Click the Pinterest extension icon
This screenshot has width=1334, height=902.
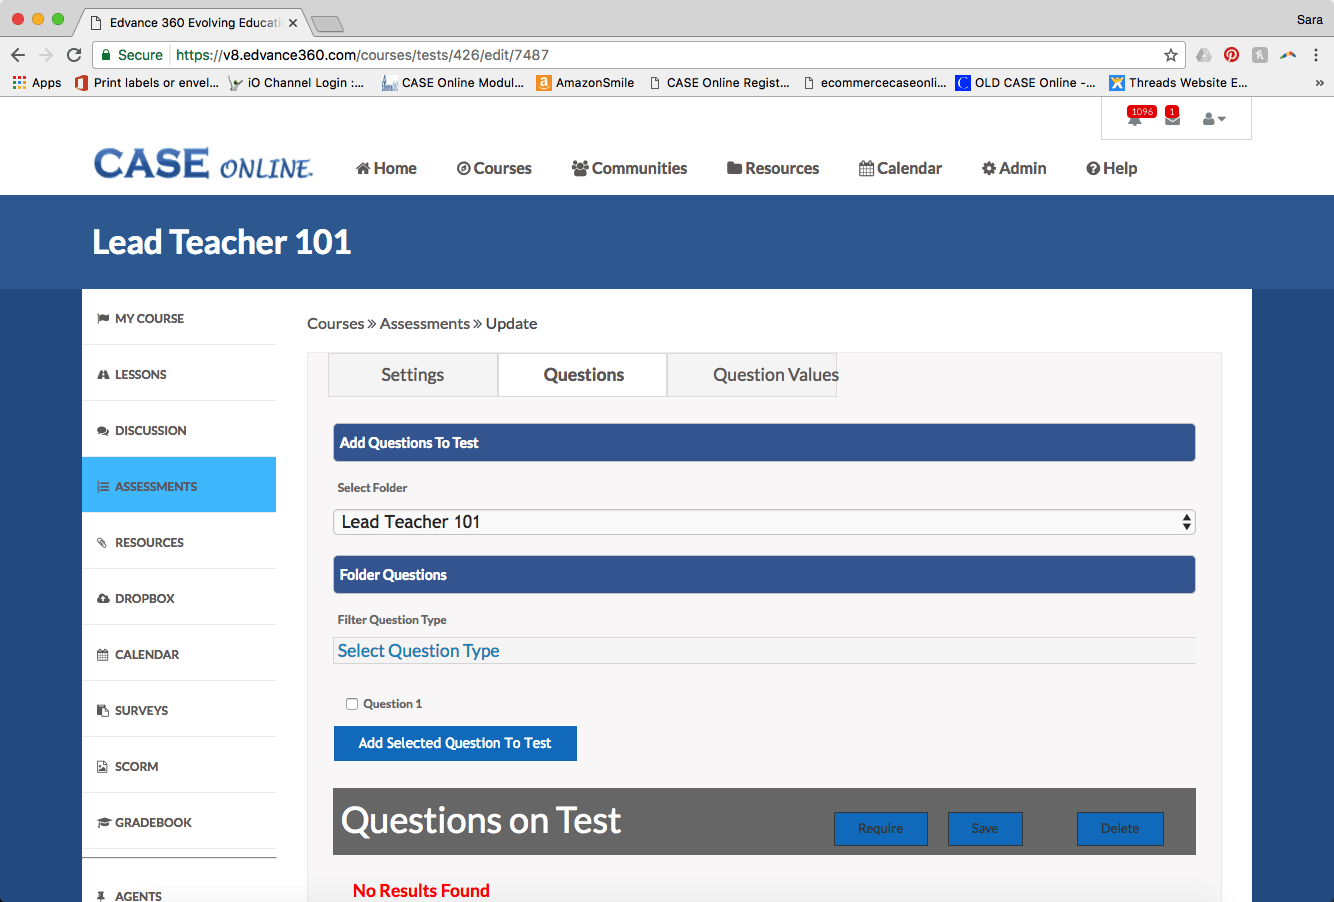1231,55
